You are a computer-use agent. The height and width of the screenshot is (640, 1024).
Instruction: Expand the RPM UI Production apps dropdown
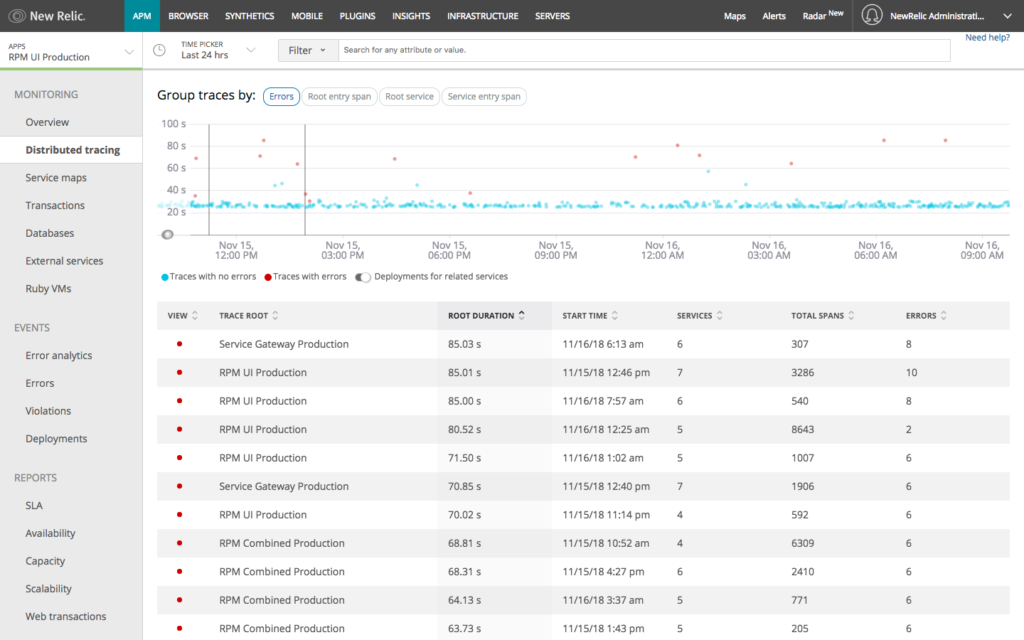coord(71,51)
